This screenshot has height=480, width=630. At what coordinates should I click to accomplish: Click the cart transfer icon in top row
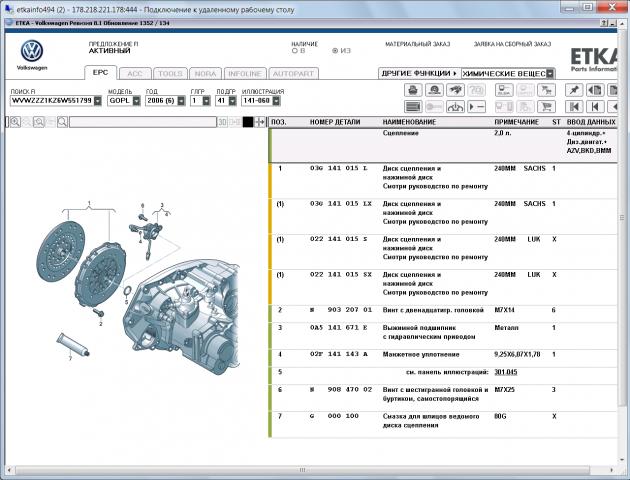click(x=546, y=90)
